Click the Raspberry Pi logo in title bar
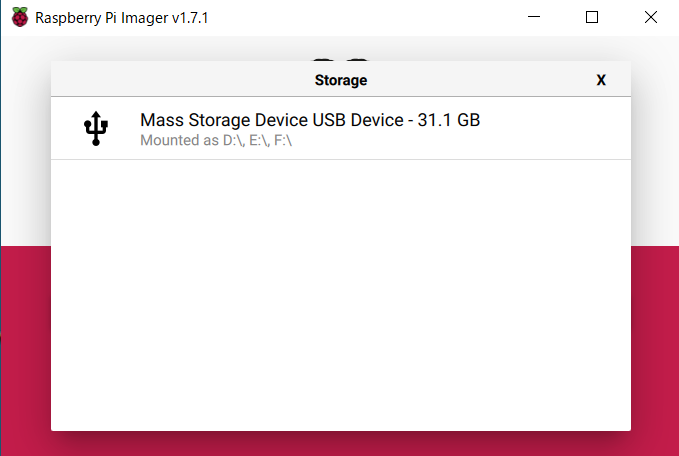 tap(20, 17)
